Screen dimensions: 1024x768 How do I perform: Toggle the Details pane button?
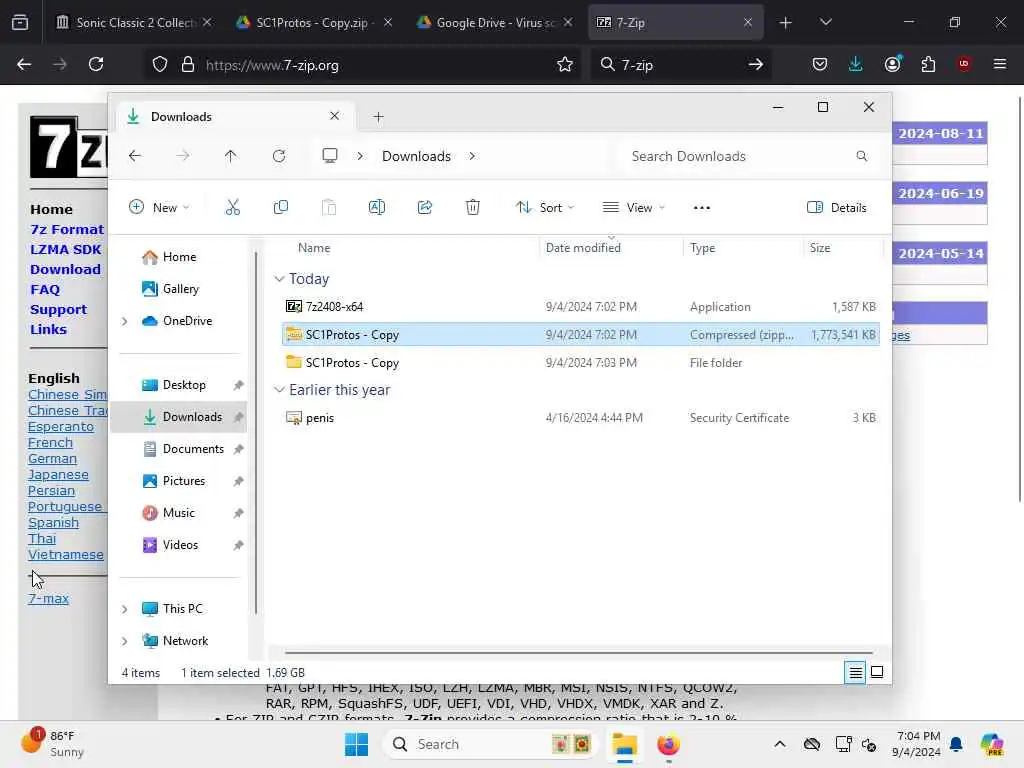[837, 208]
